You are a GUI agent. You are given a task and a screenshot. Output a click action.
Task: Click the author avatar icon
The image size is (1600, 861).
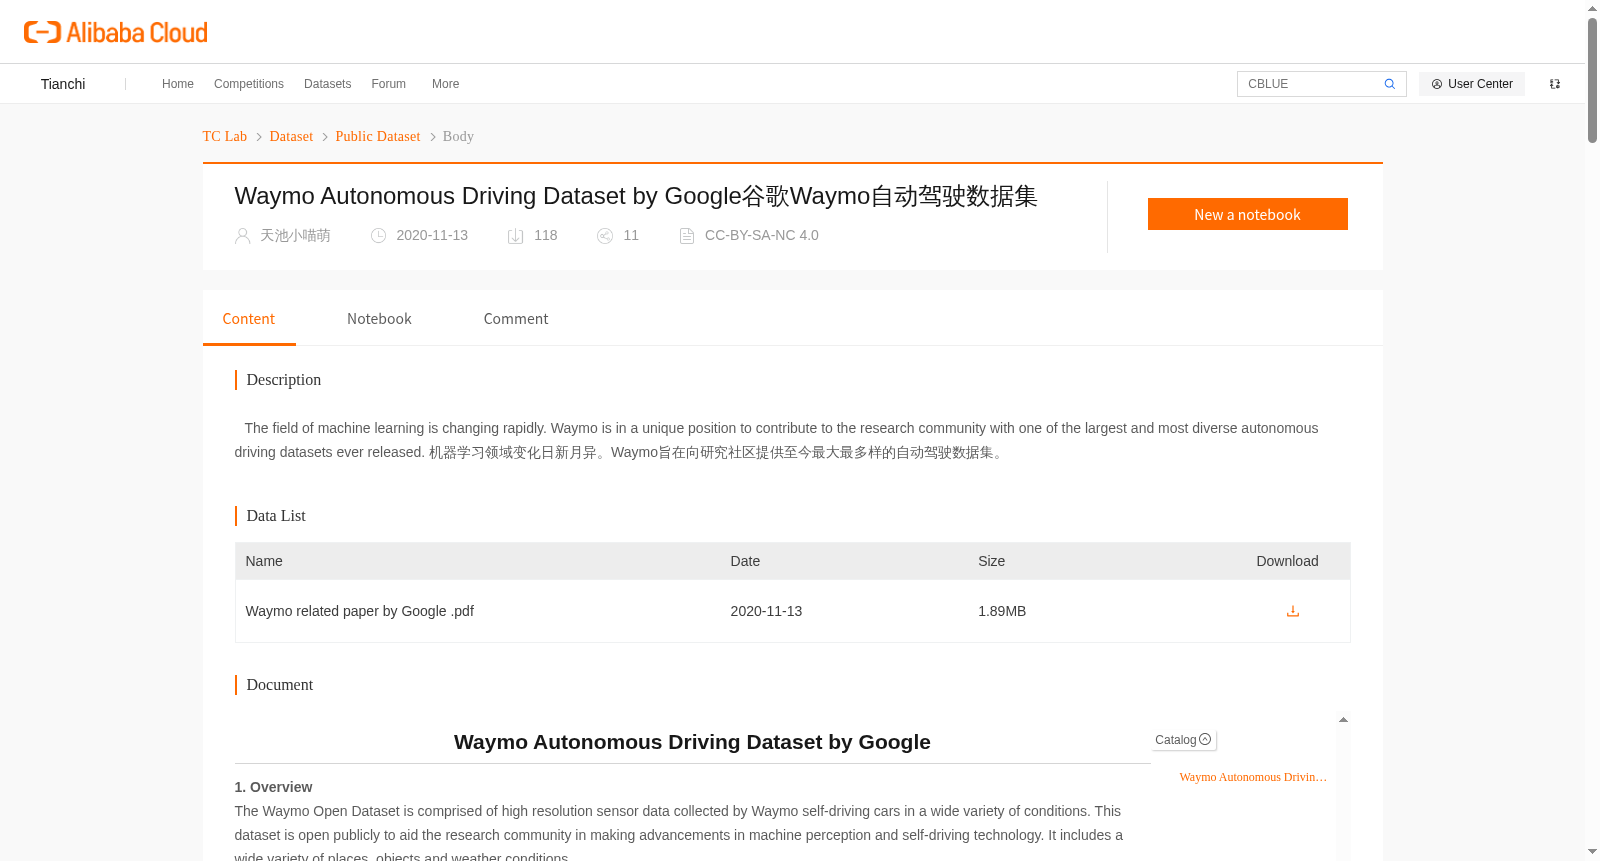242,236
